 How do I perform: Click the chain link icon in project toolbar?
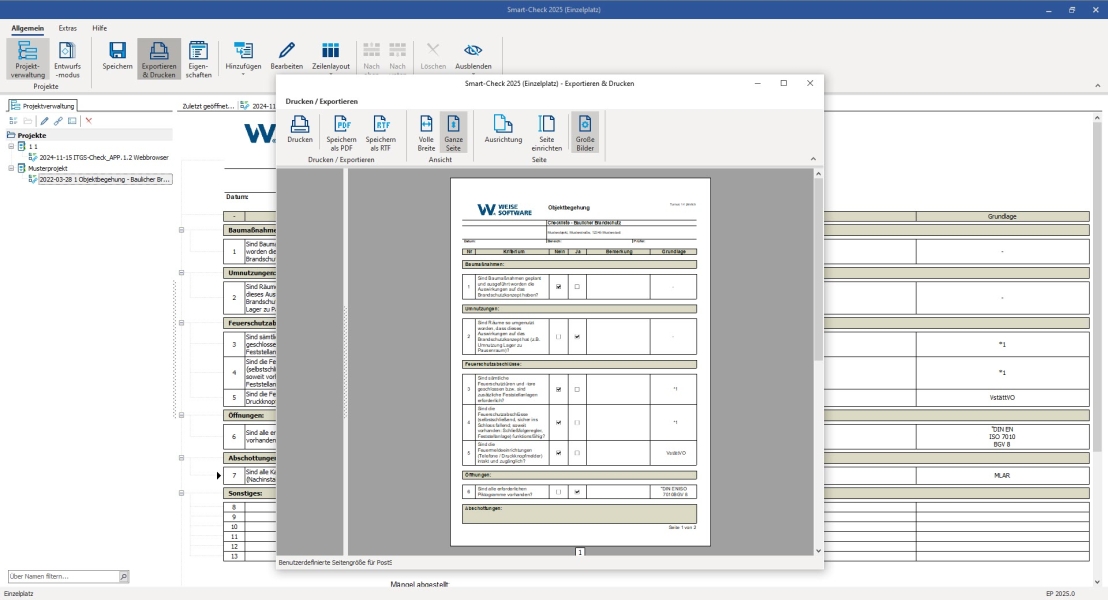[58, 121]
